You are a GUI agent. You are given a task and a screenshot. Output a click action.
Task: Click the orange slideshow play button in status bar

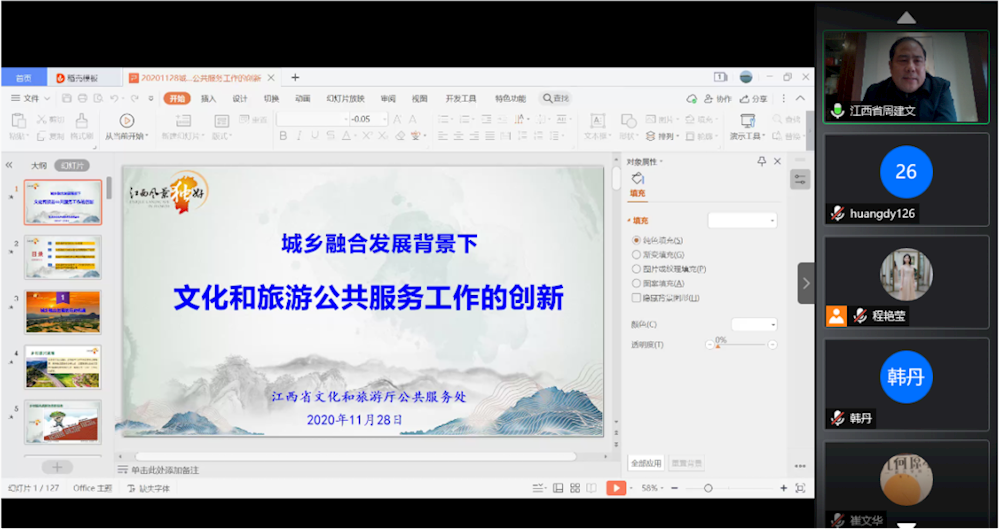tap(617, 488)
